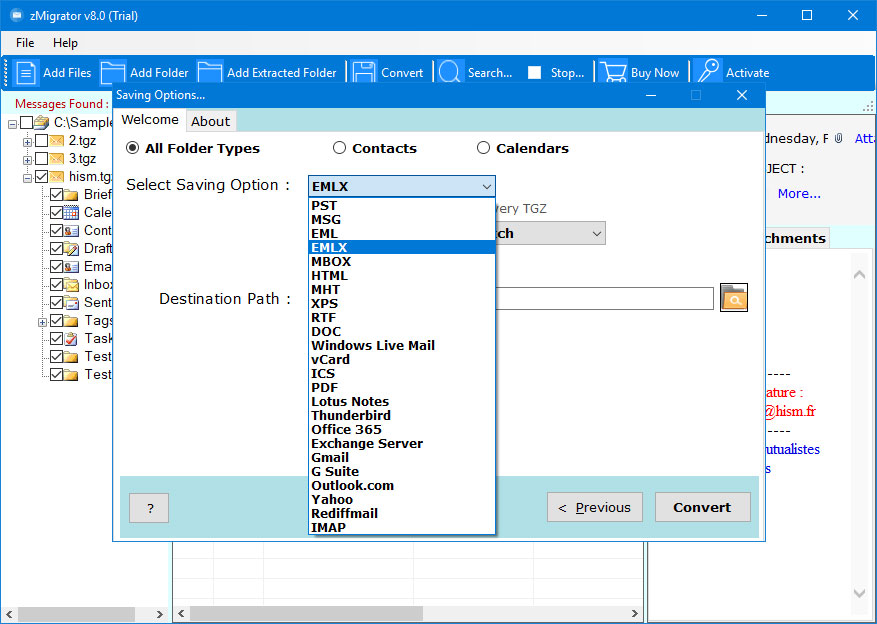Image resolution: width=877 pixels, height=624 pixels.
Task: Collapse the Select Saving Option combo box
Action: [402, 186]
